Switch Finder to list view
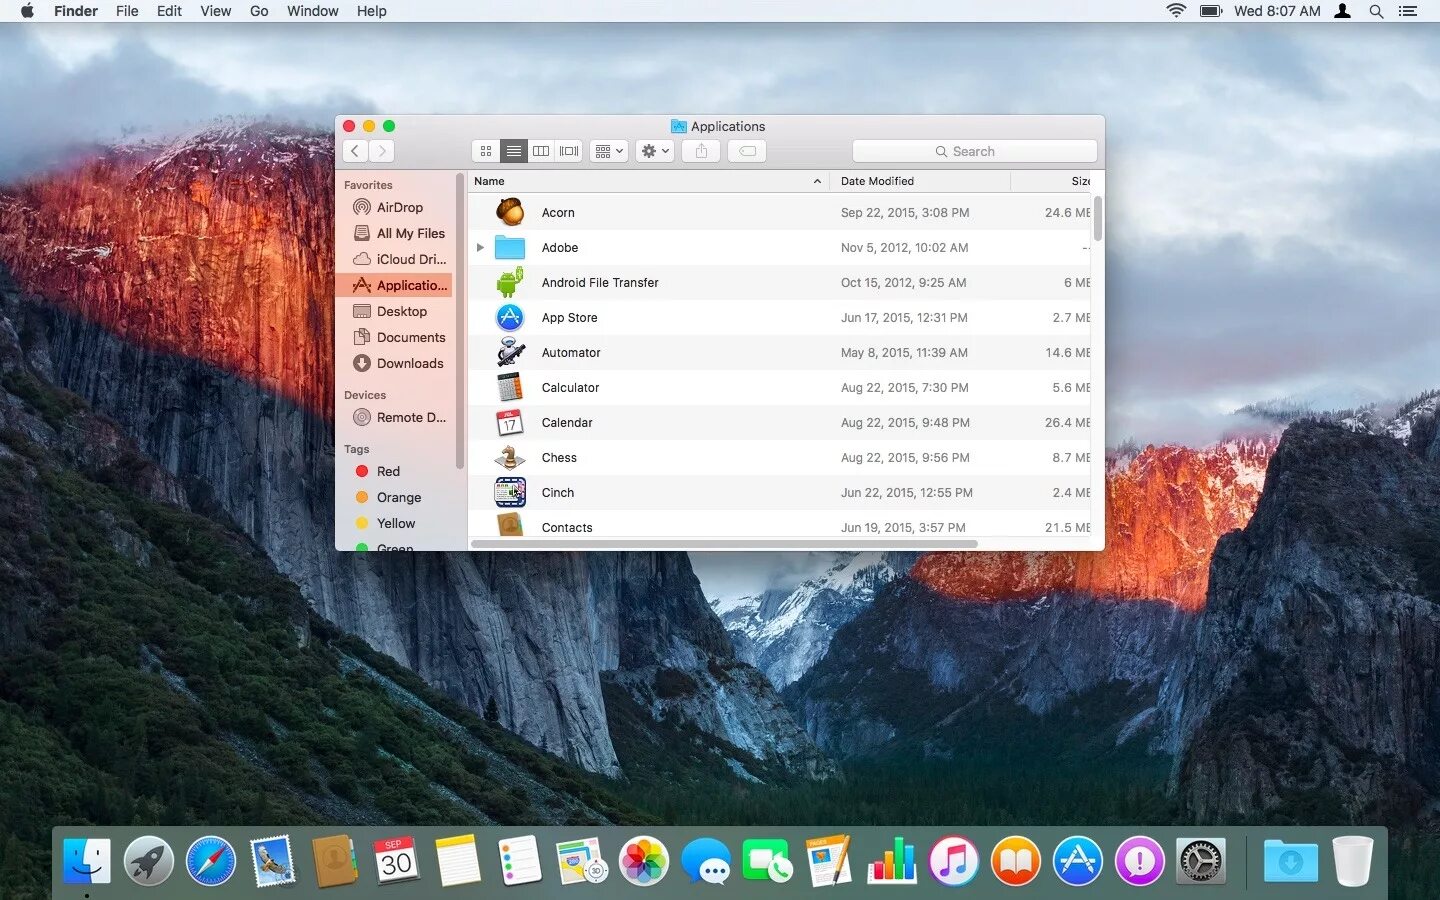1440x900 pixels. click(x=514, y=151)
